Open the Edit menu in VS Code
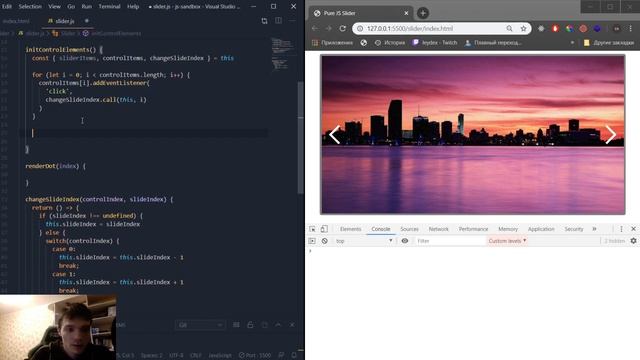Viewport: 640px width, 360px height. click(7, 7)
